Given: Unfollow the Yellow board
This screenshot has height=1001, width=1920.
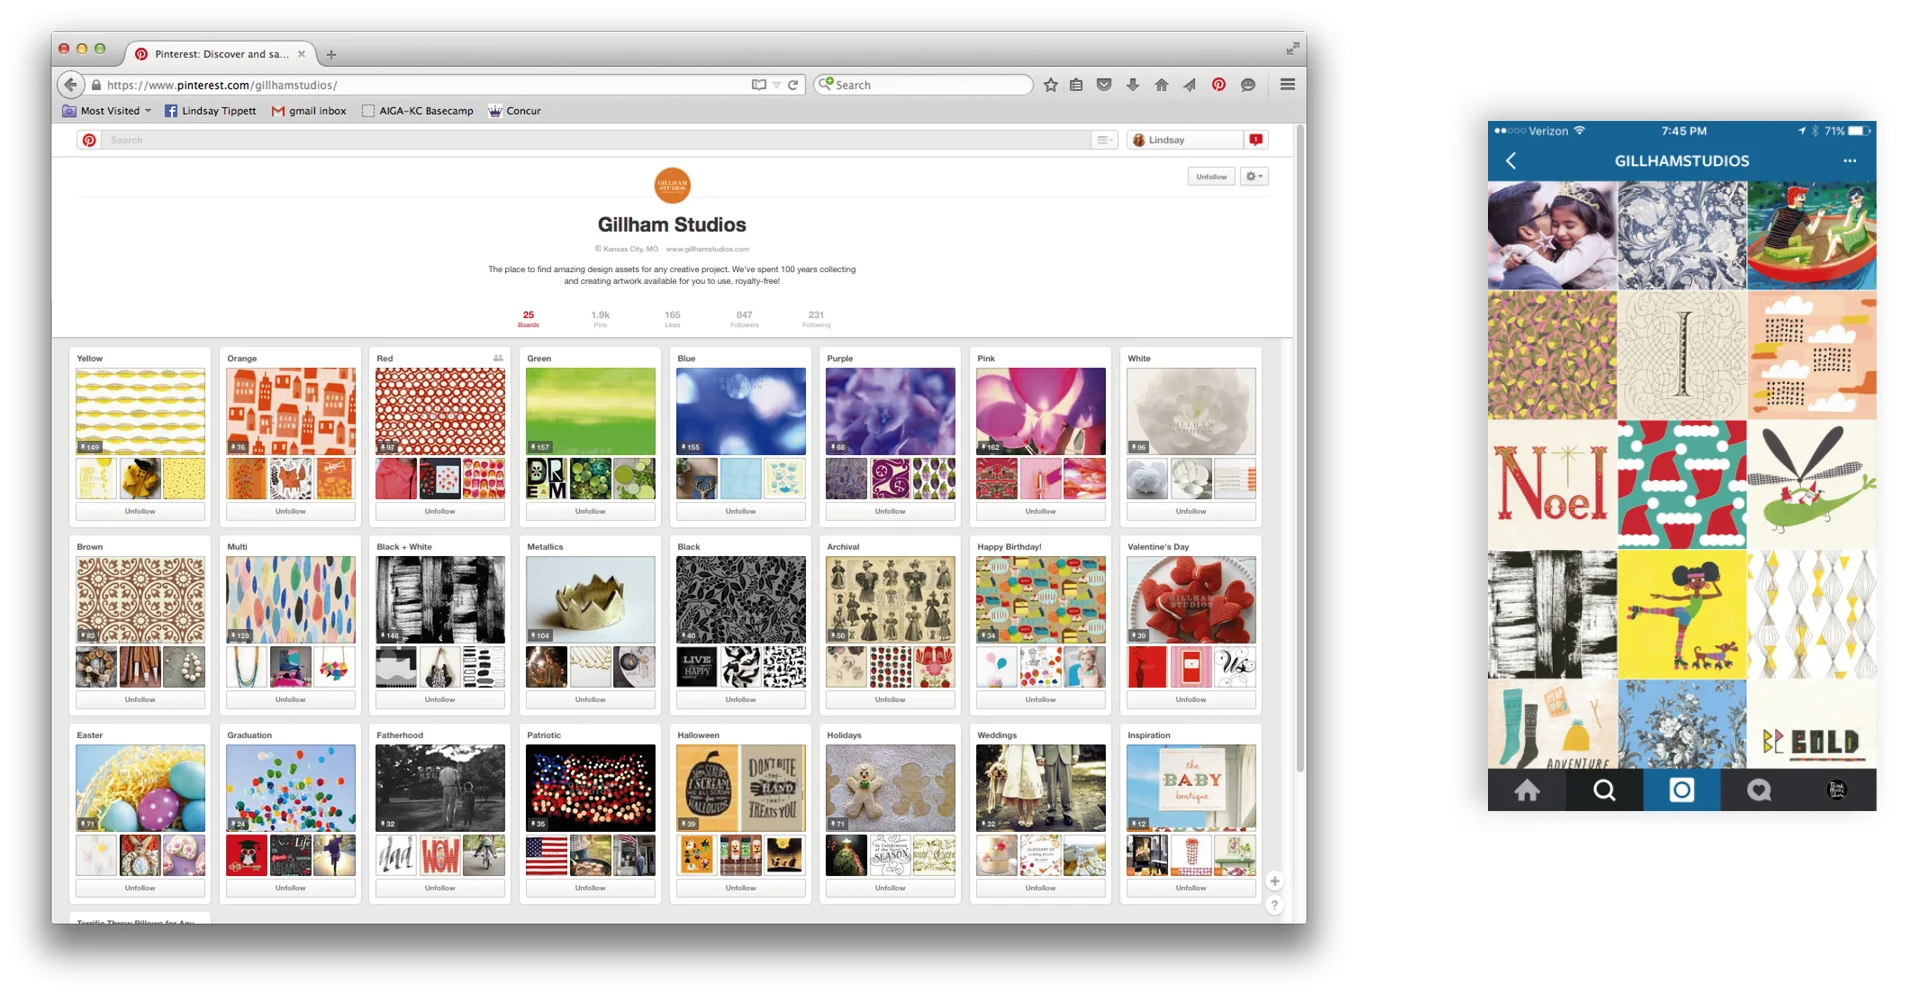Looking at the screenshot, I should [x=140, y=511].
